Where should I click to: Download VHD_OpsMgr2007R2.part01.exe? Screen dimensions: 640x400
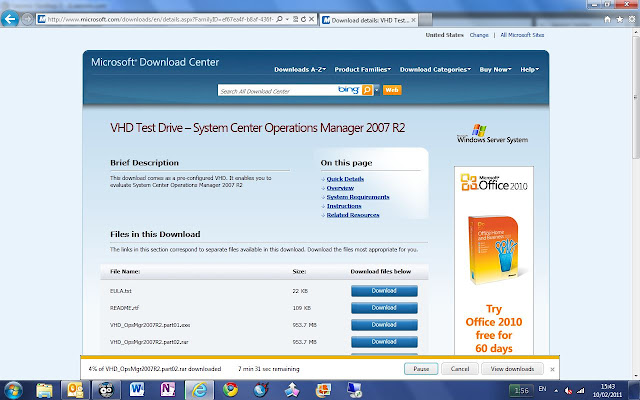click(x=384, y=325)
